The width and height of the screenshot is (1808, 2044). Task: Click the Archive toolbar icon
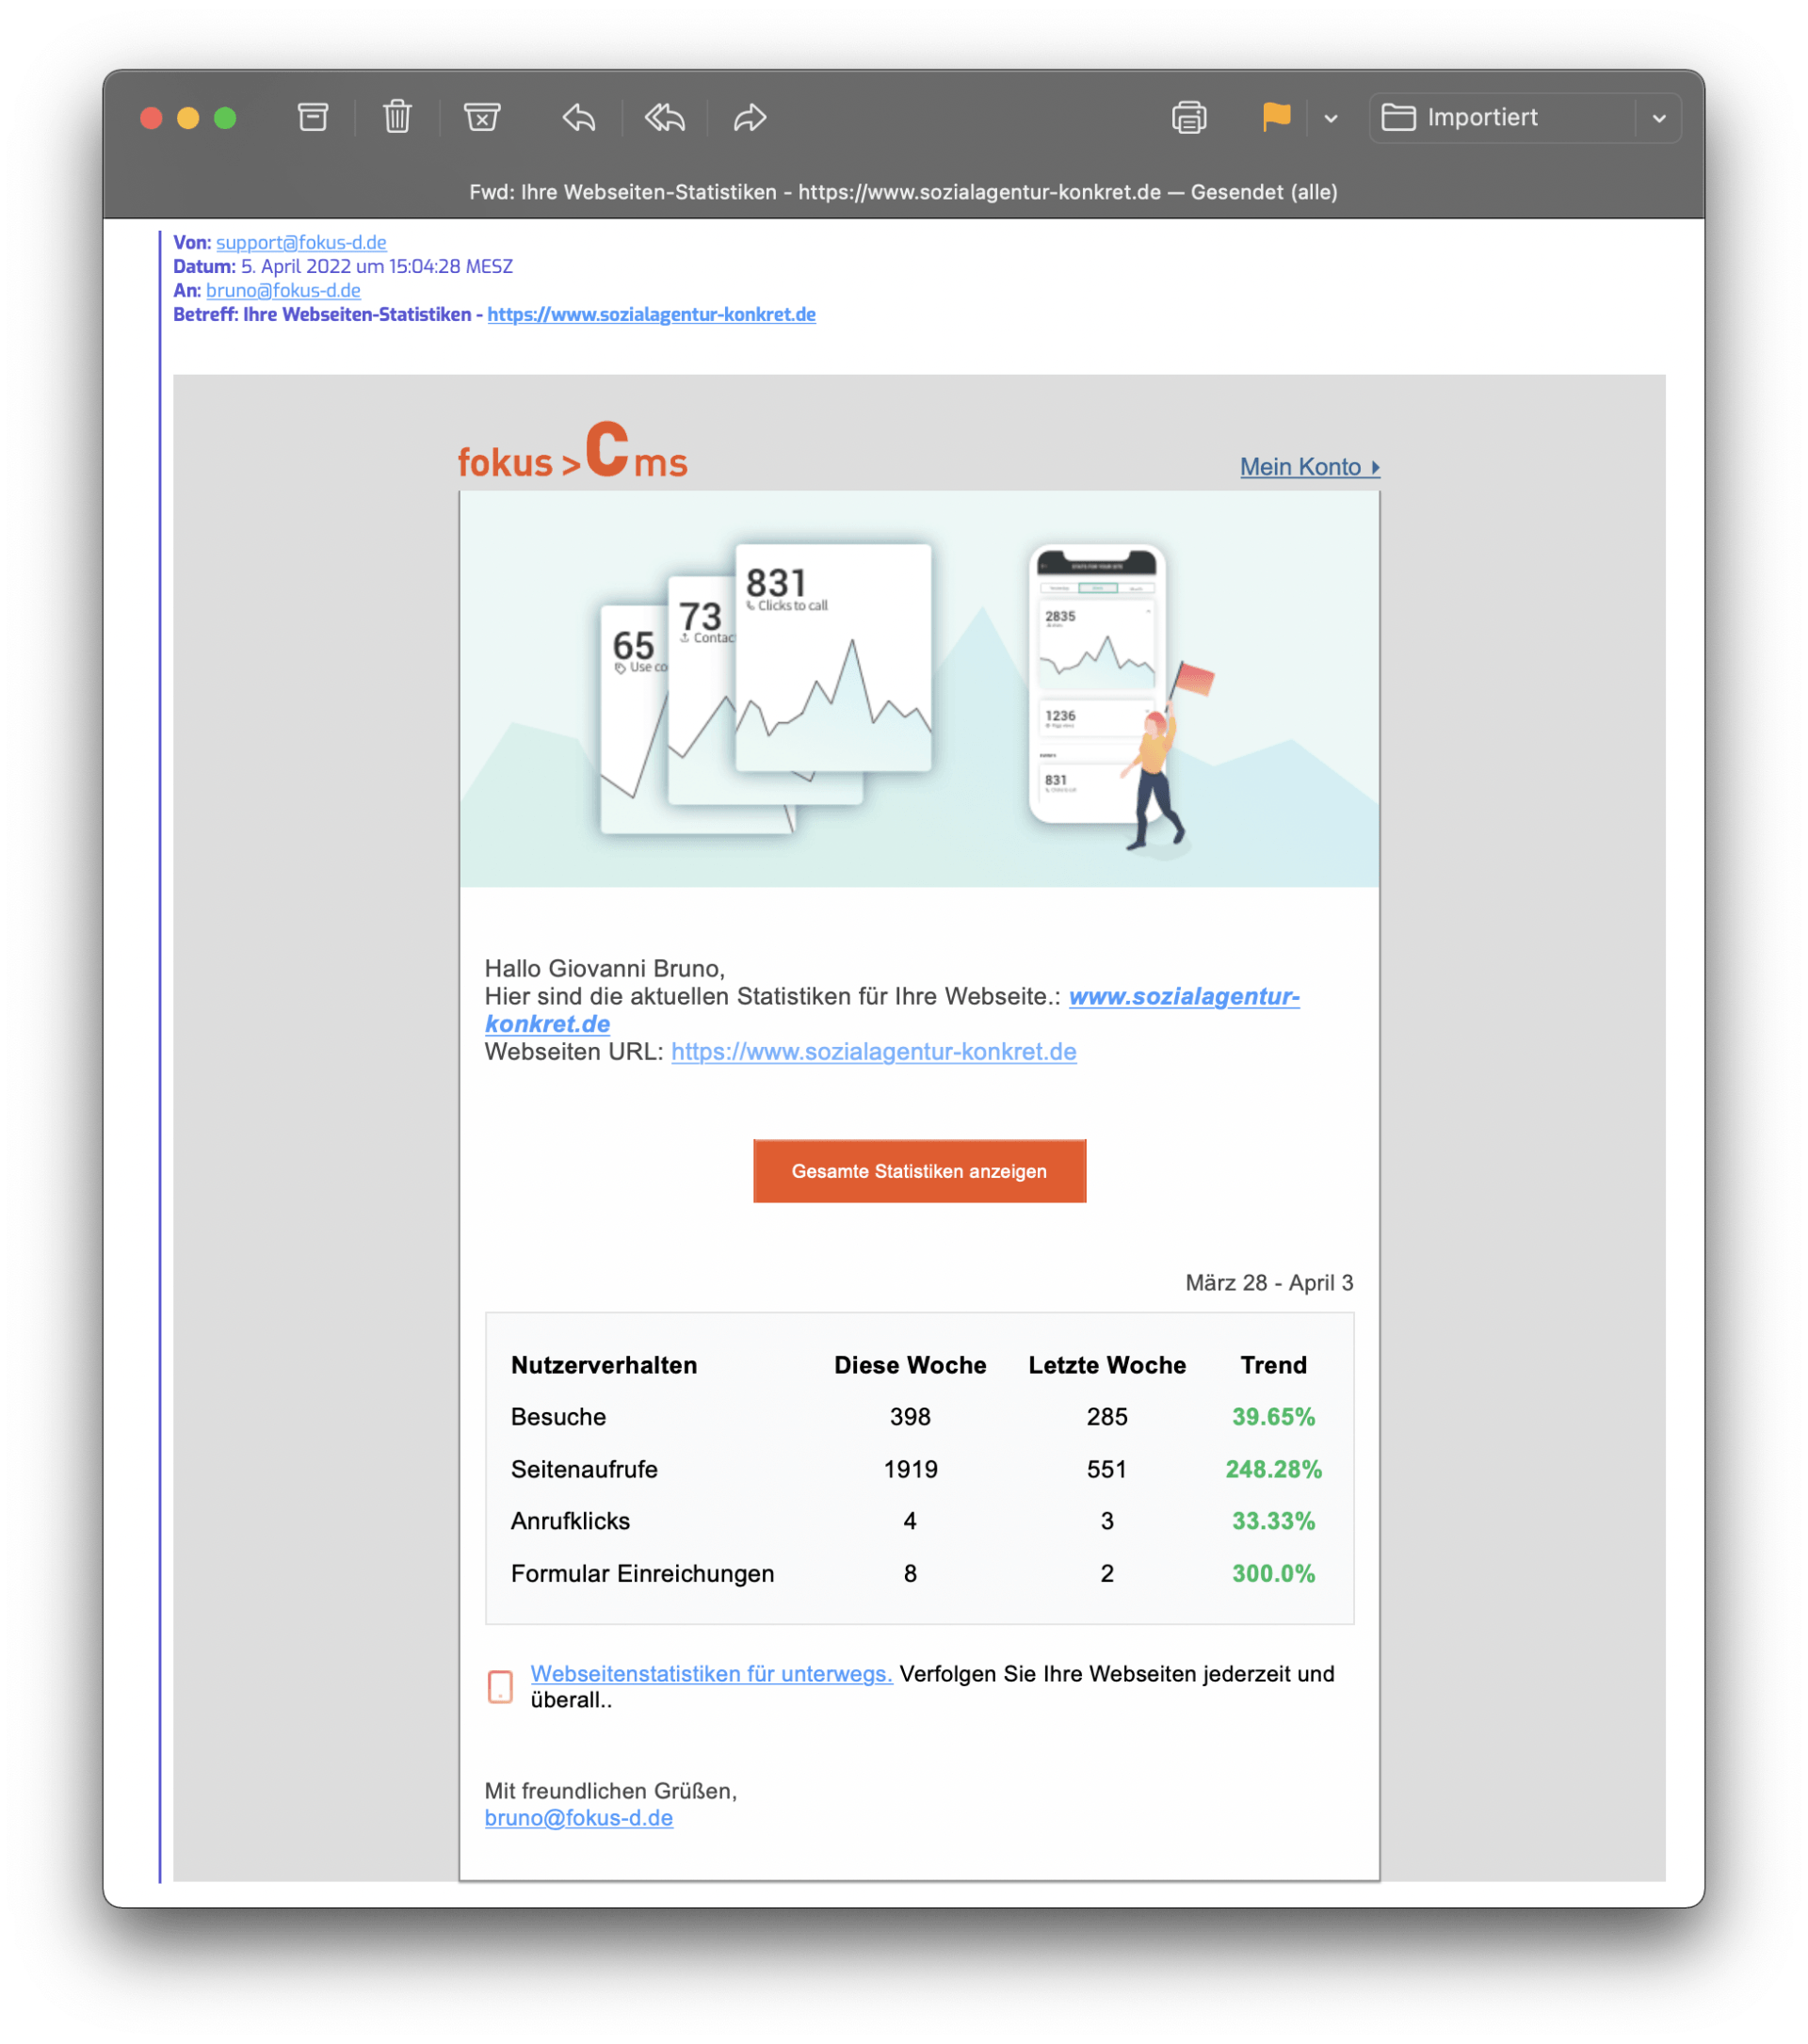[x=313, y=118]
